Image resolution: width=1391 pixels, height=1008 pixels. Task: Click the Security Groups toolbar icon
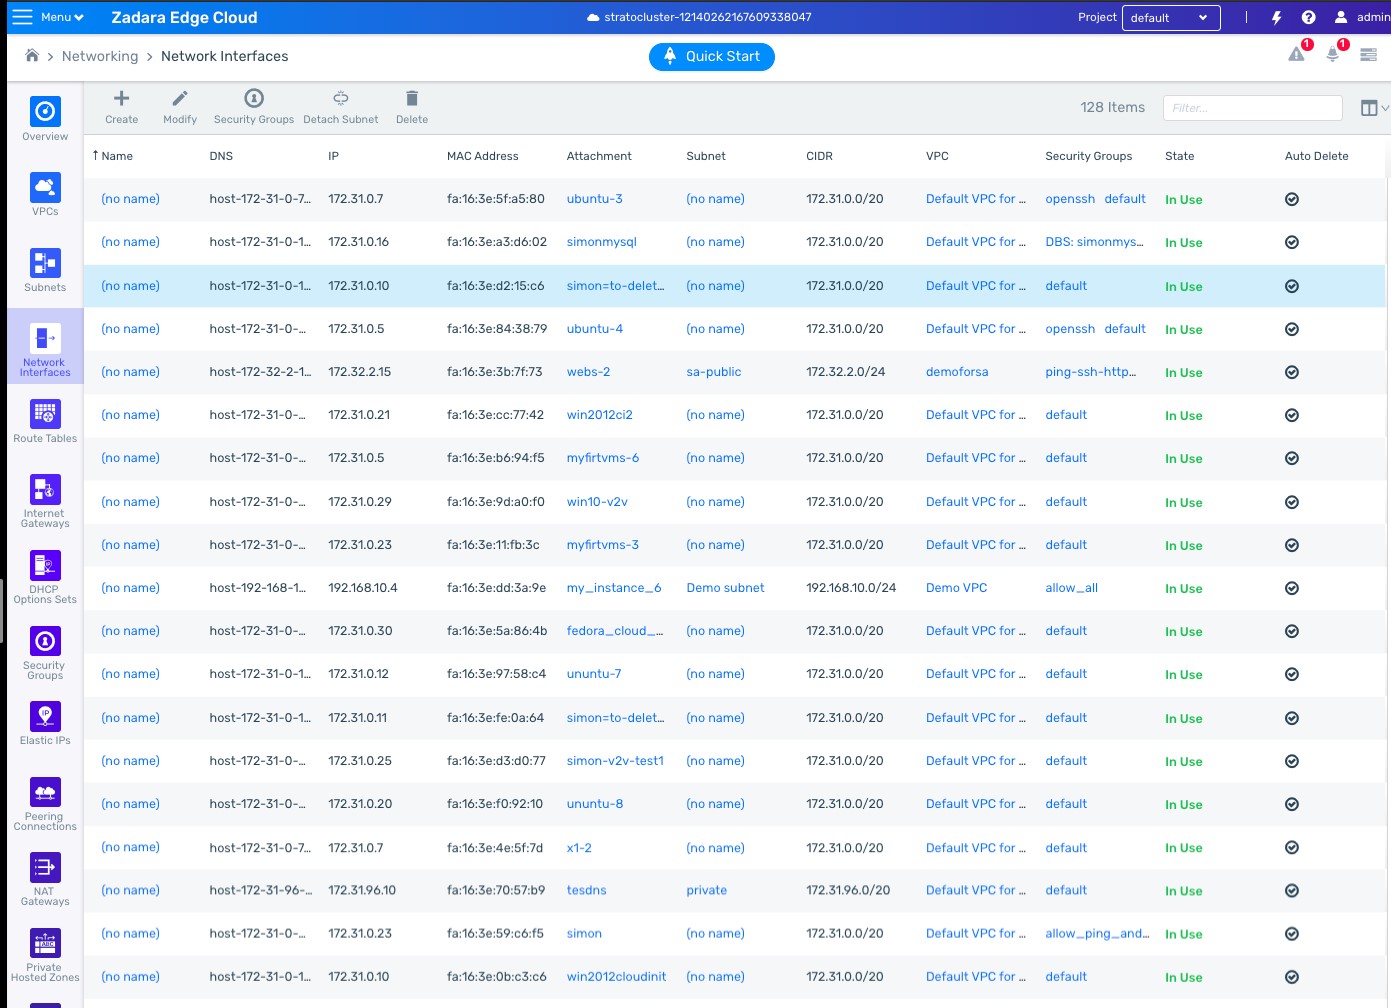(x=254, y=98)
